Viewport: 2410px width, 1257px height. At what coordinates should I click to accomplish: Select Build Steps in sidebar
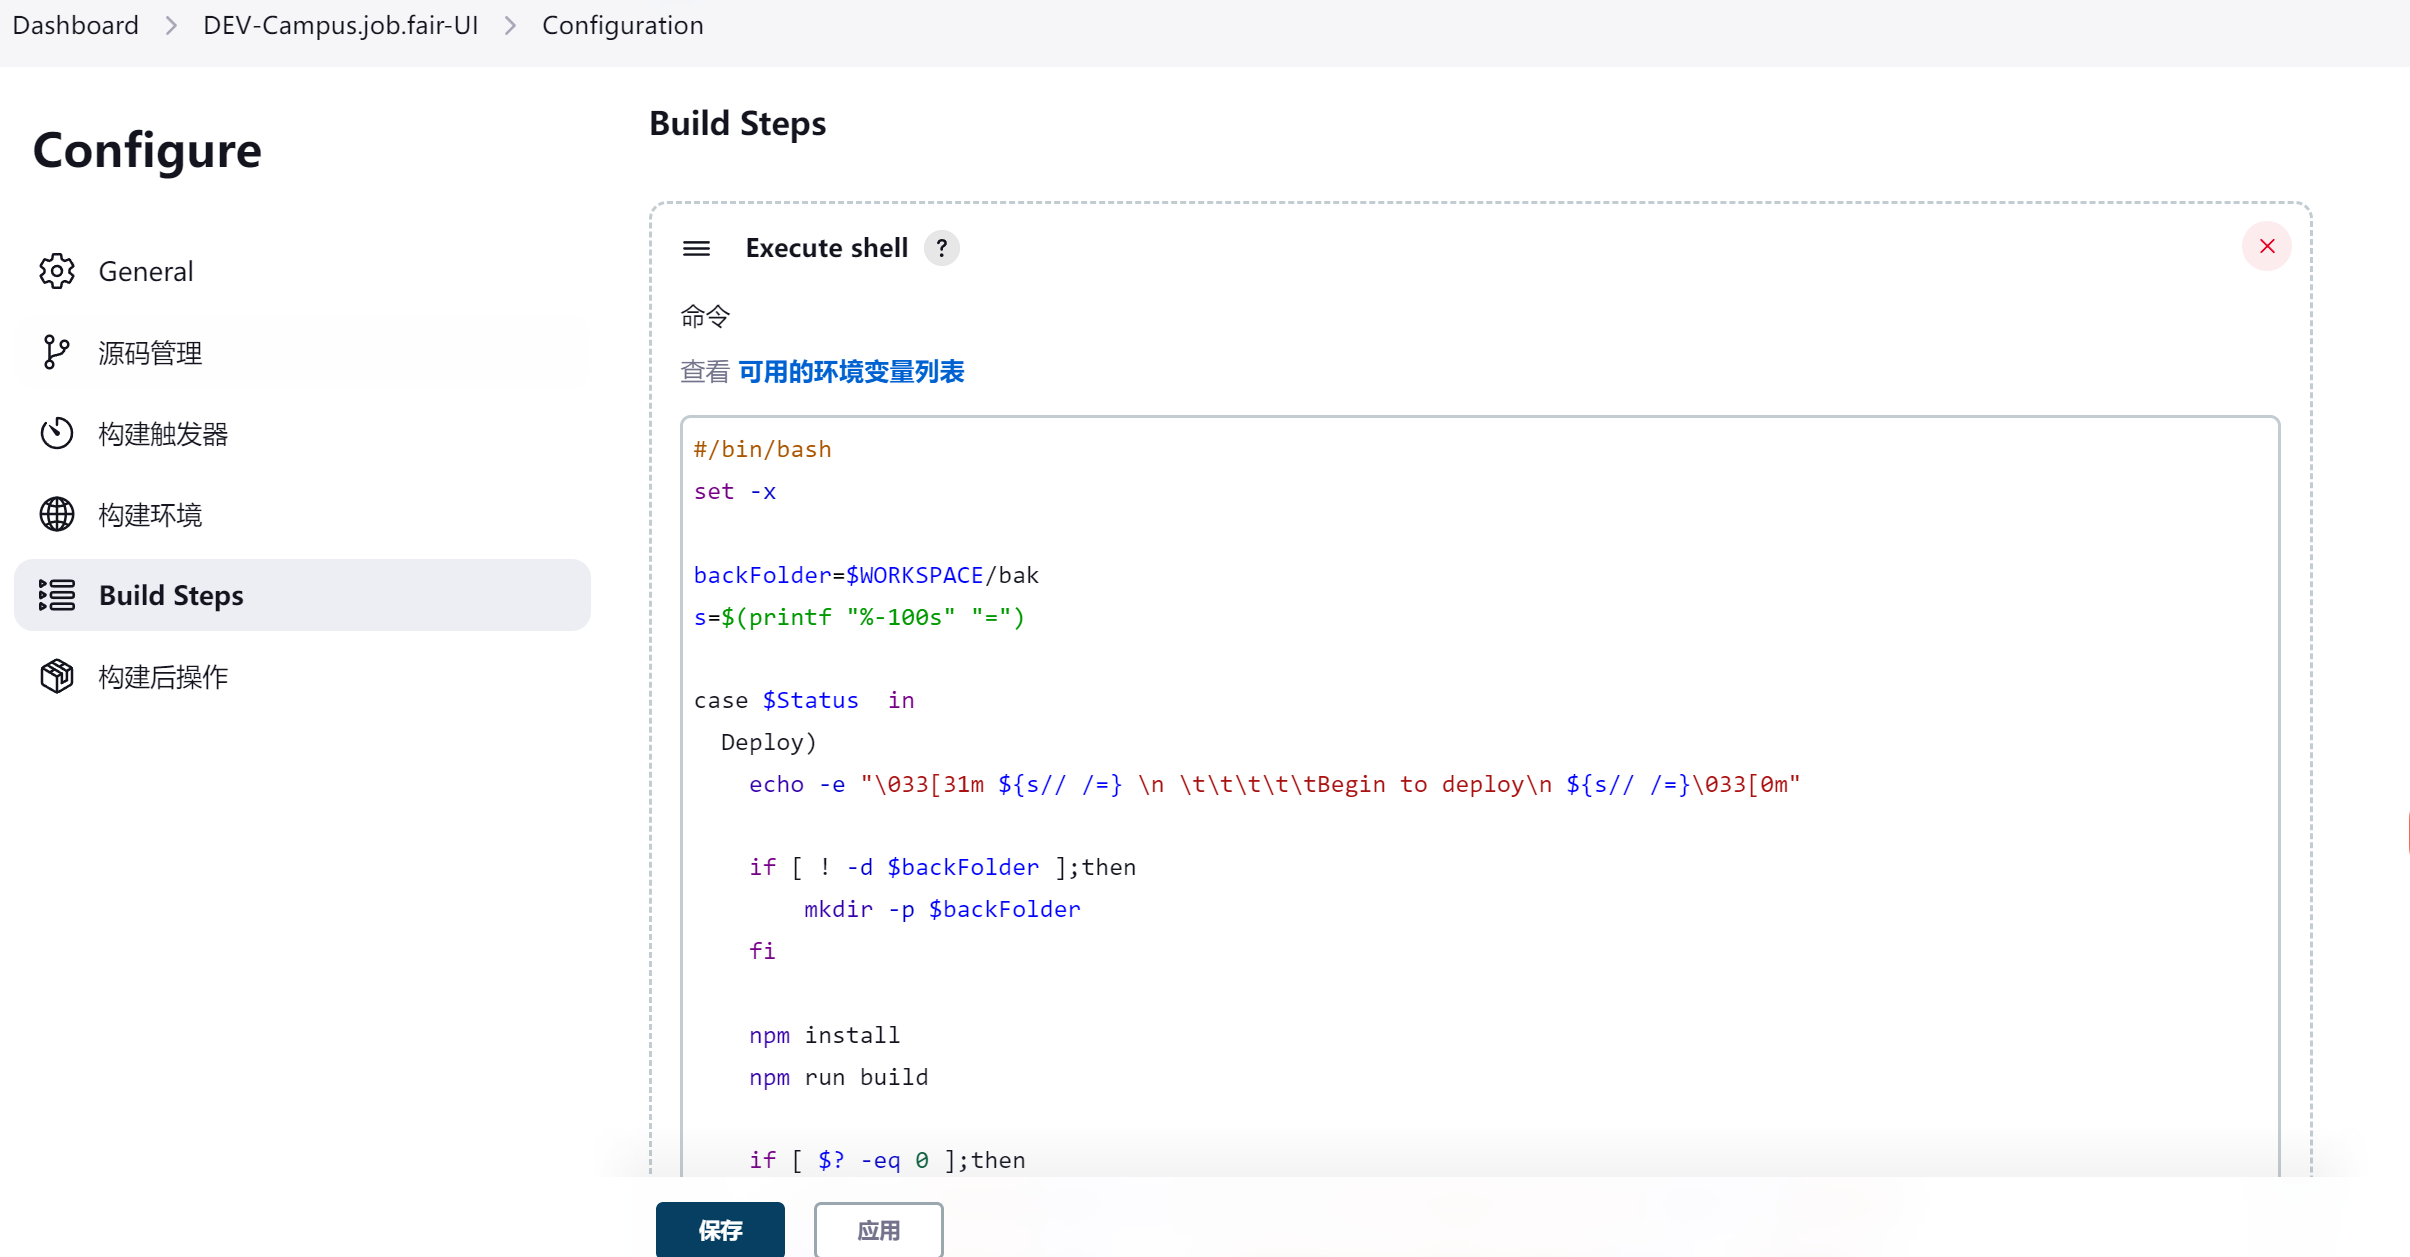pos(302,595)
